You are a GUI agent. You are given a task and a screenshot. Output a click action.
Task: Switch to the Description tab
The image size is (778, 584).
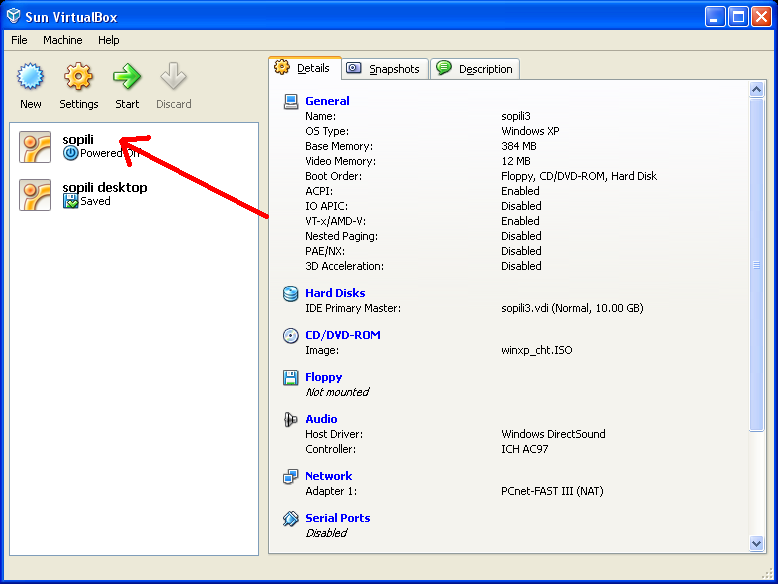coord(475,68)
